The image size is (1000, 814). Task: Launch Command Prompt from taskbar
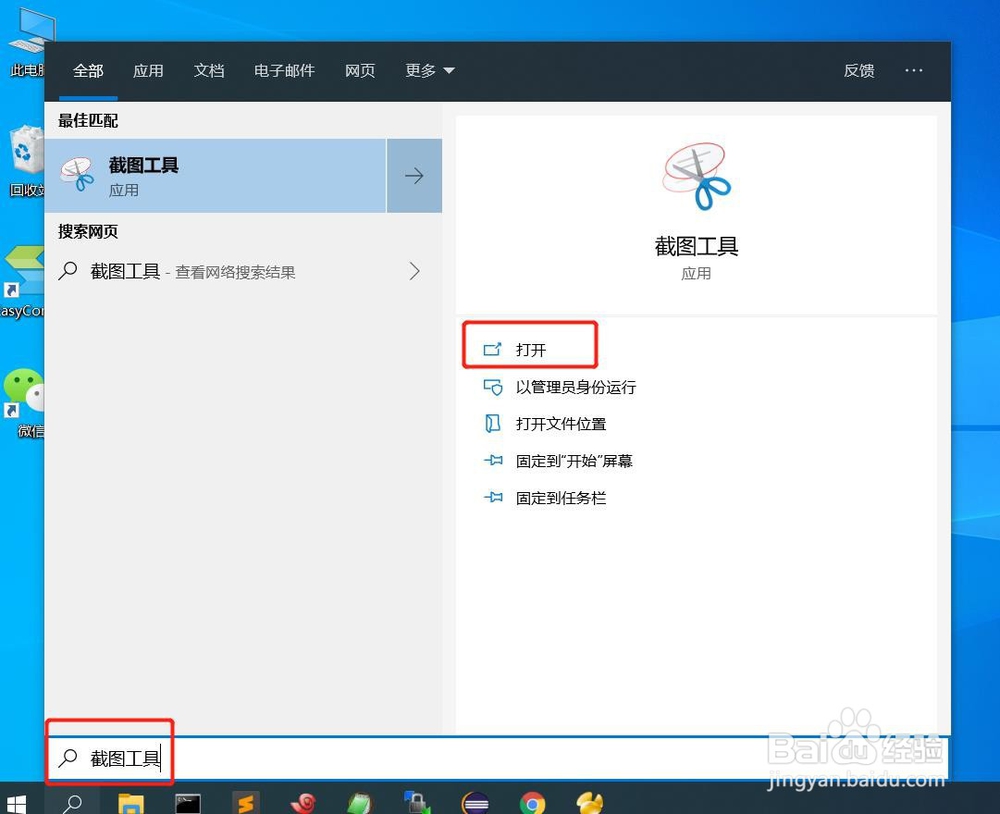pos(188,803)
